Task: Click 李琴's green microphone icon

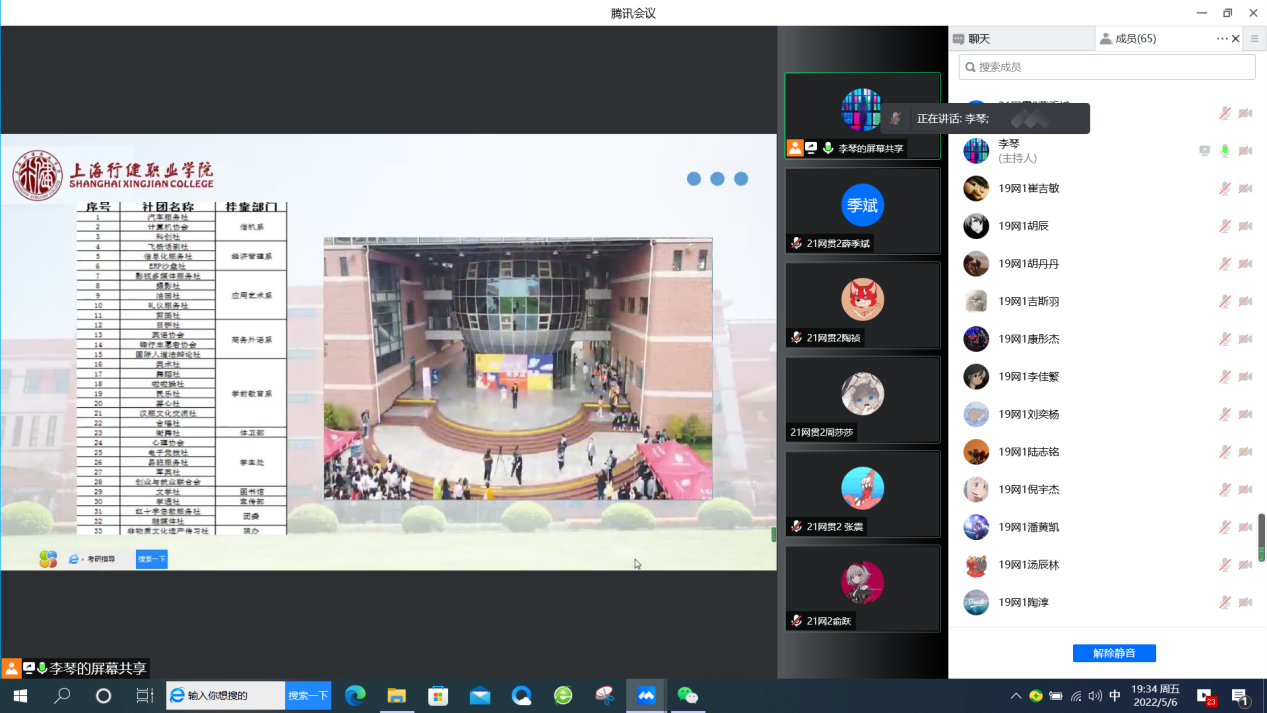Action: [1225, 151]
